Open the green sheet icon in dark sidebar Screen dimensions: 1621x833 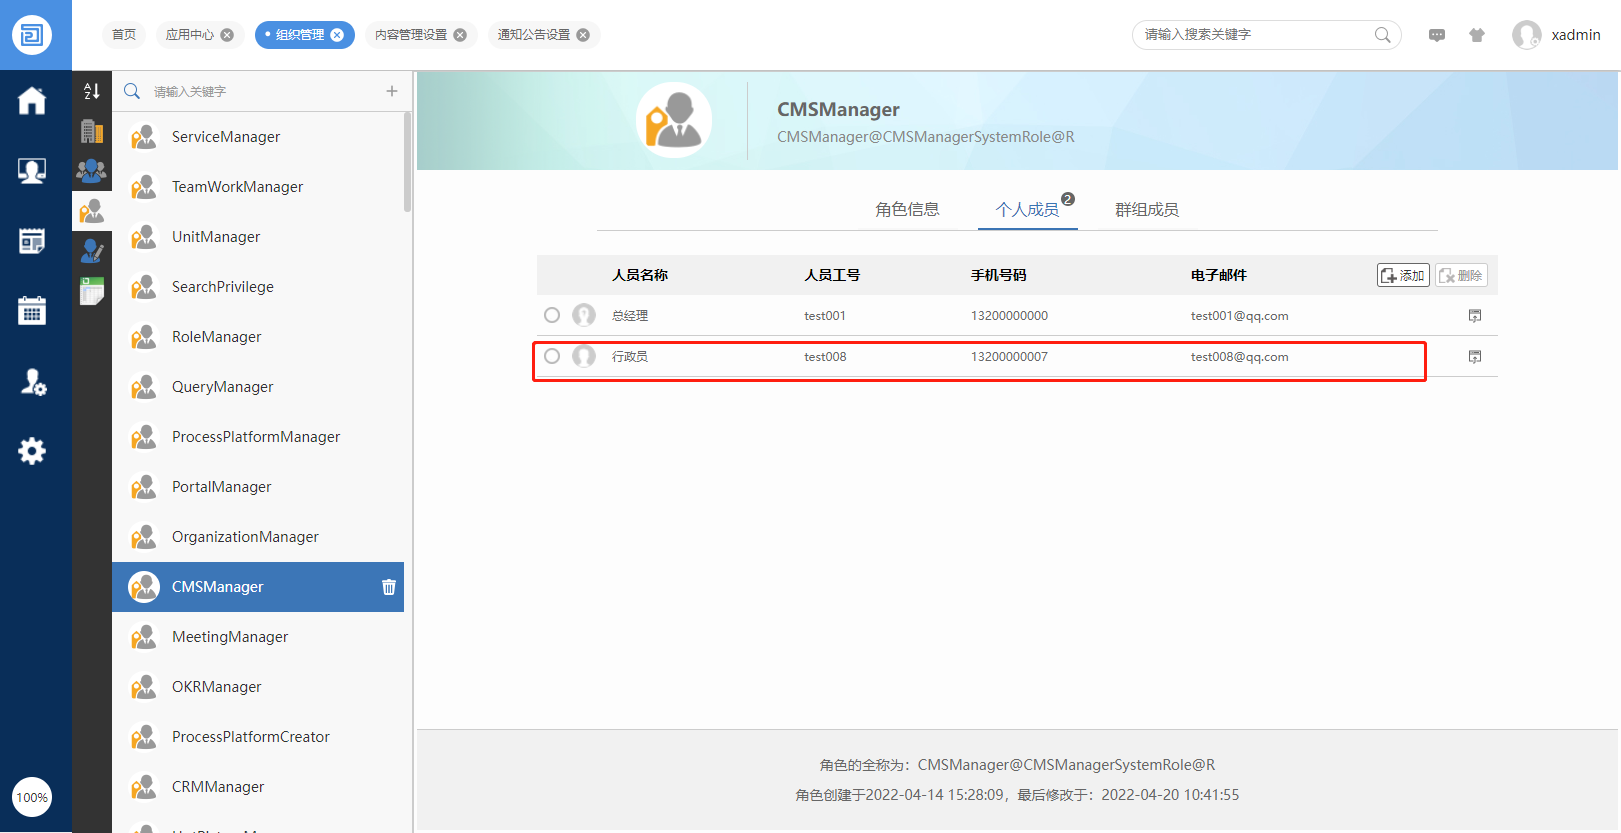pyautogui.click(x=92, y=291)
